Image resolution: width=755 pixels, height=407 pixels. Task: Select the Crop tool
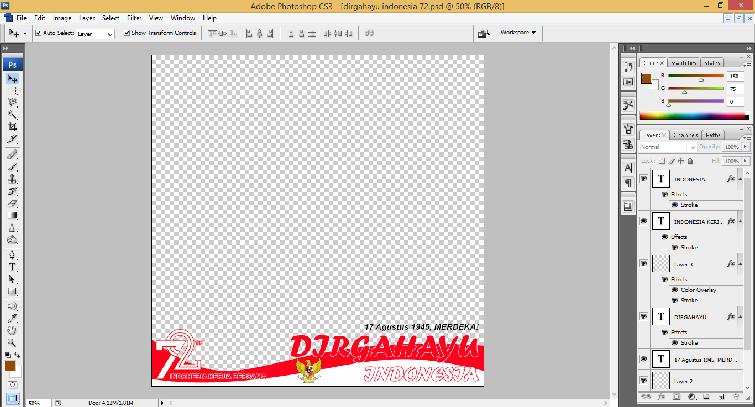13,127
